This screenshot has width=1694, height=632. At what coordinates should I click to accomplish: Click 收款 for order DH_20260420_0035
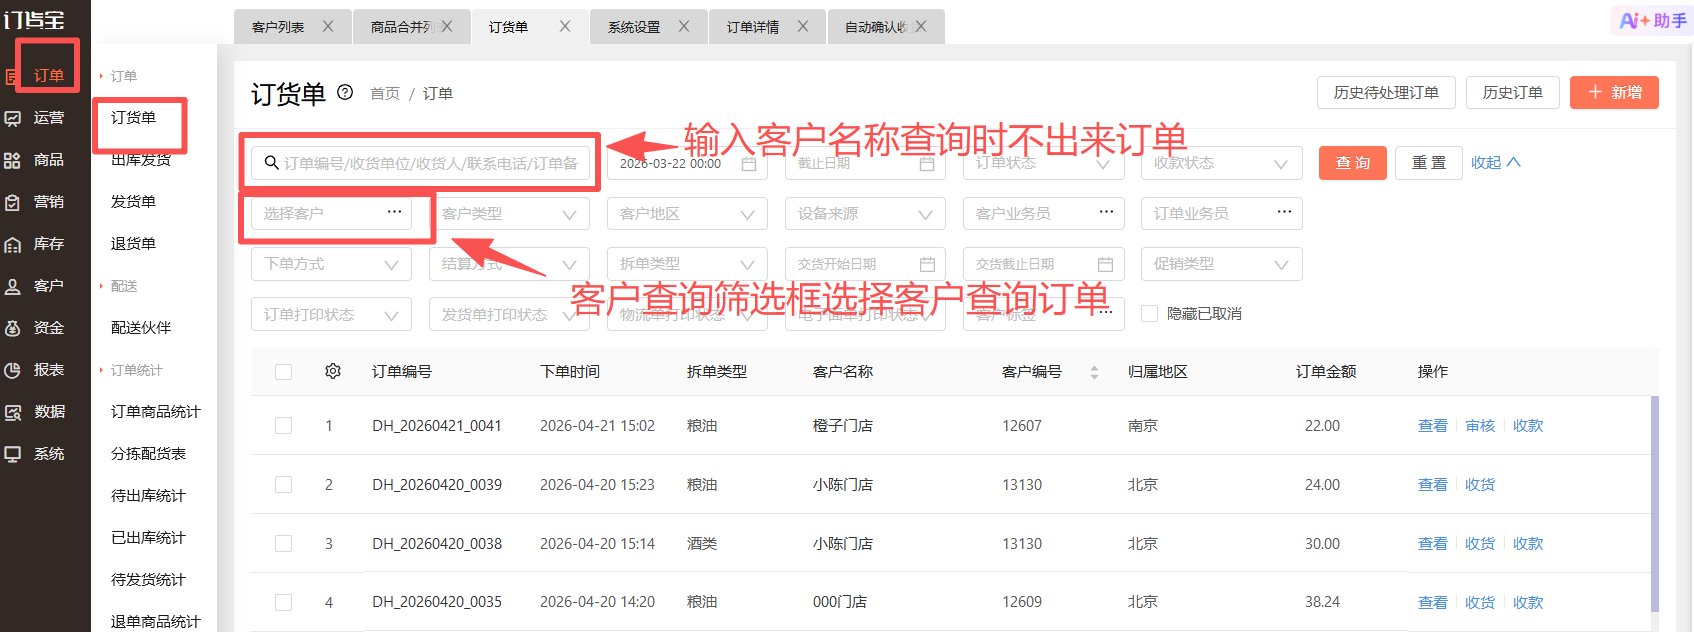click(x=1528, y=603)
